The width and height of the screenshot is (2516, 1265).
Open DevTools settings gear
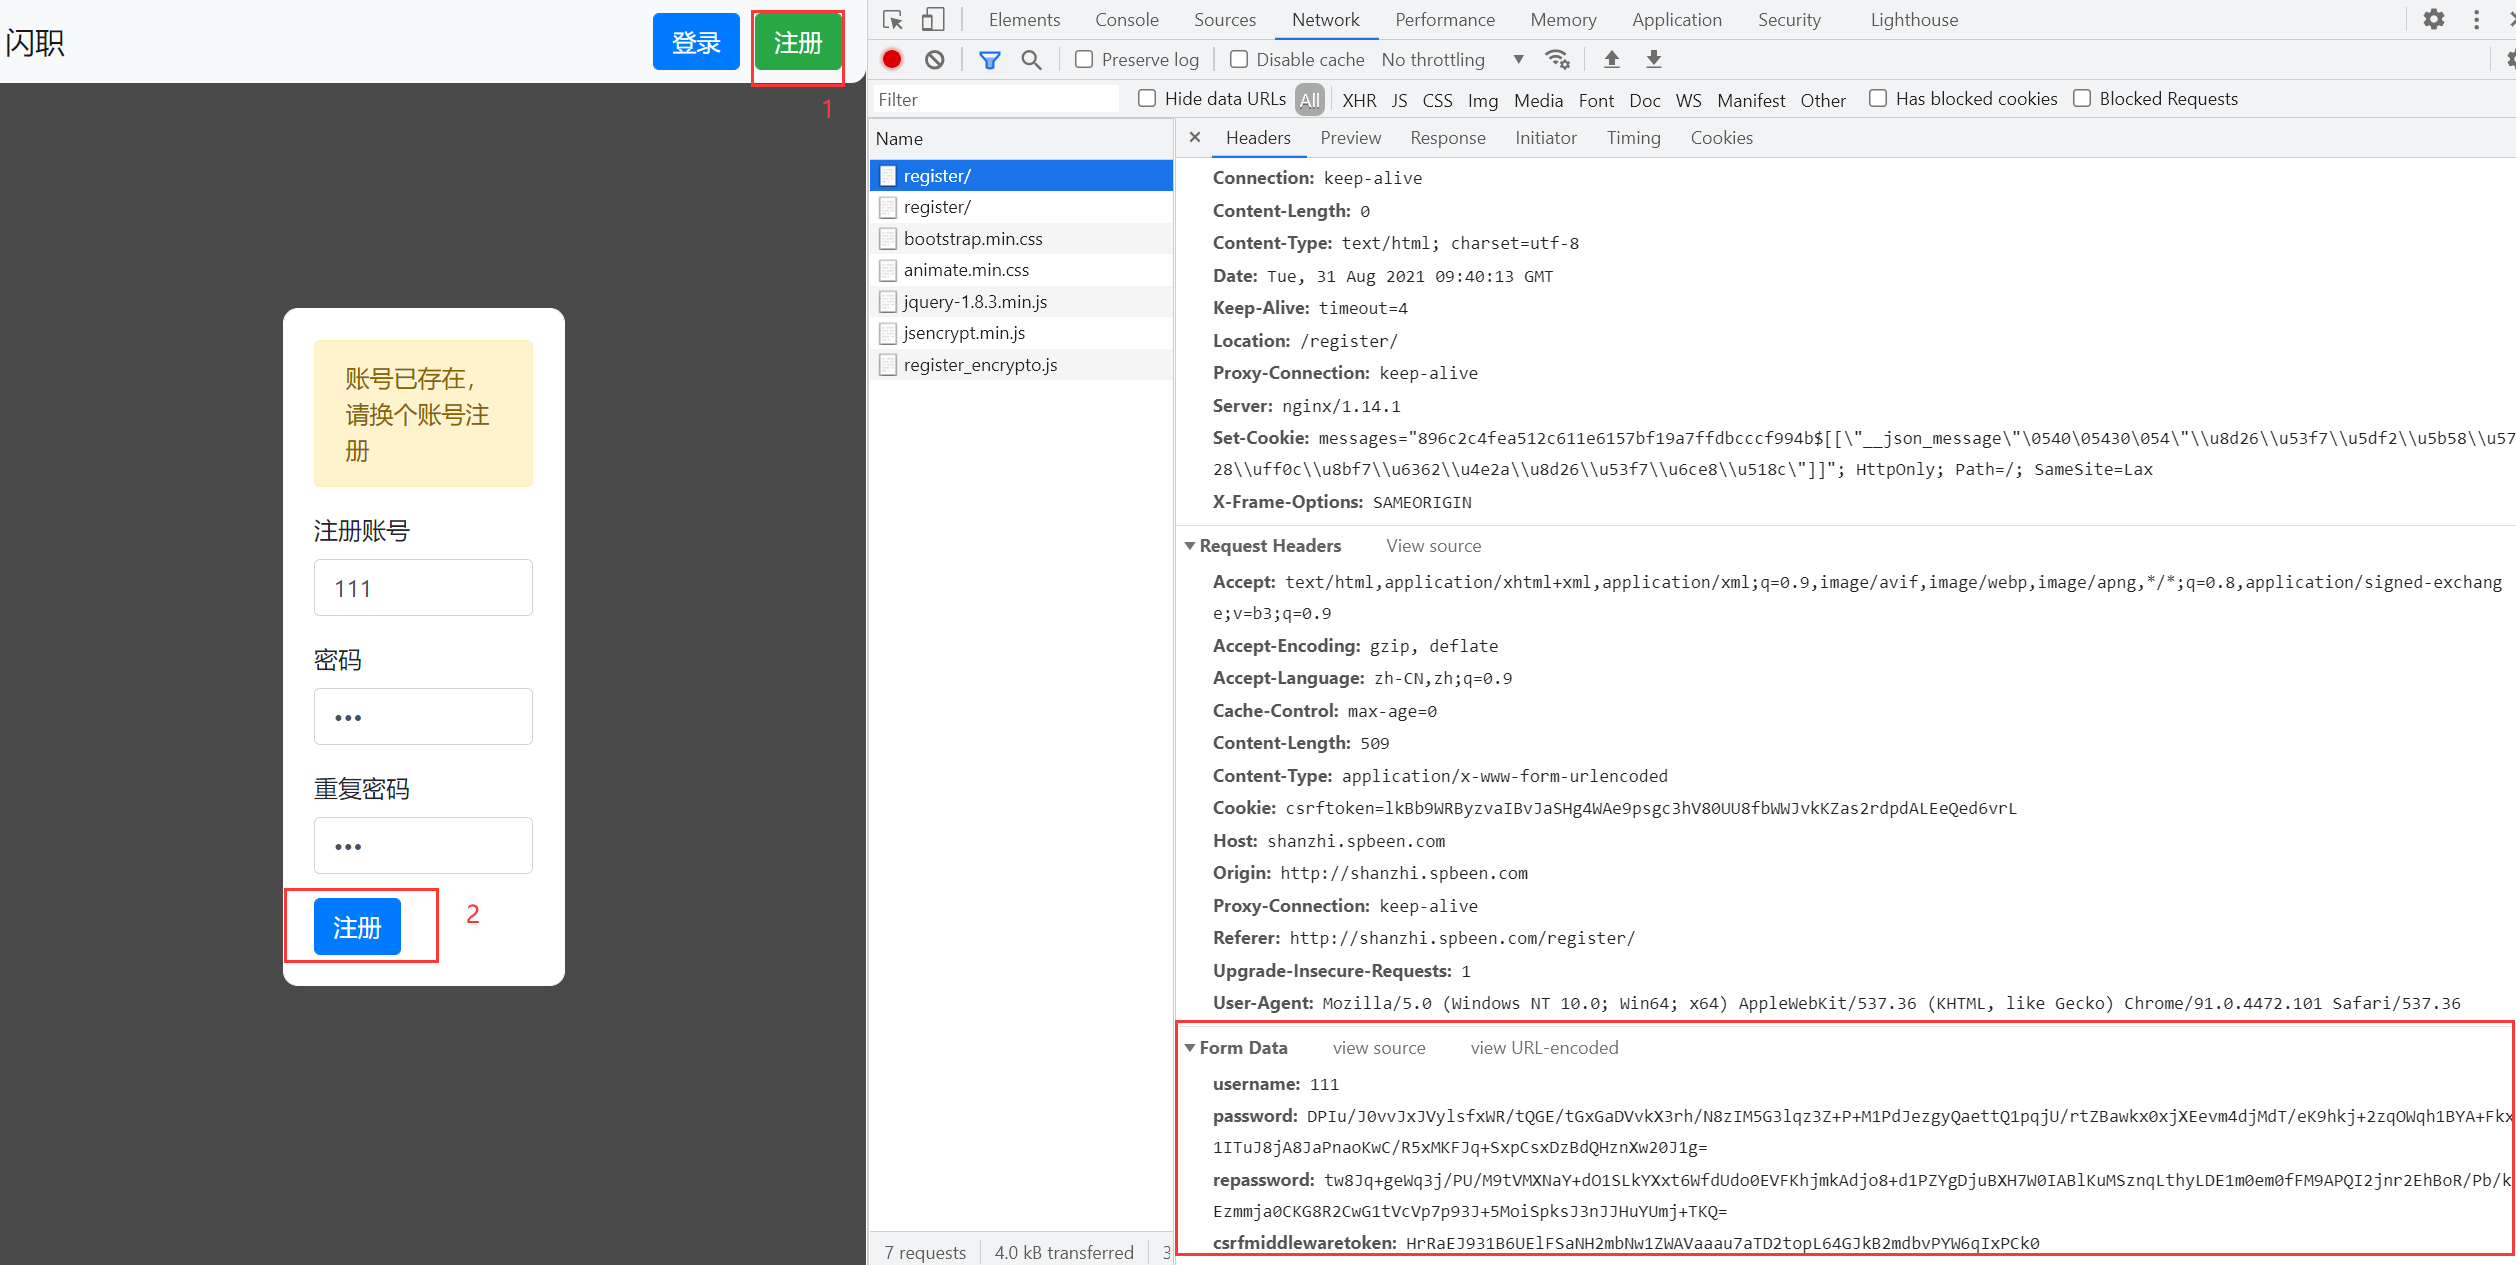point(2433,20)
